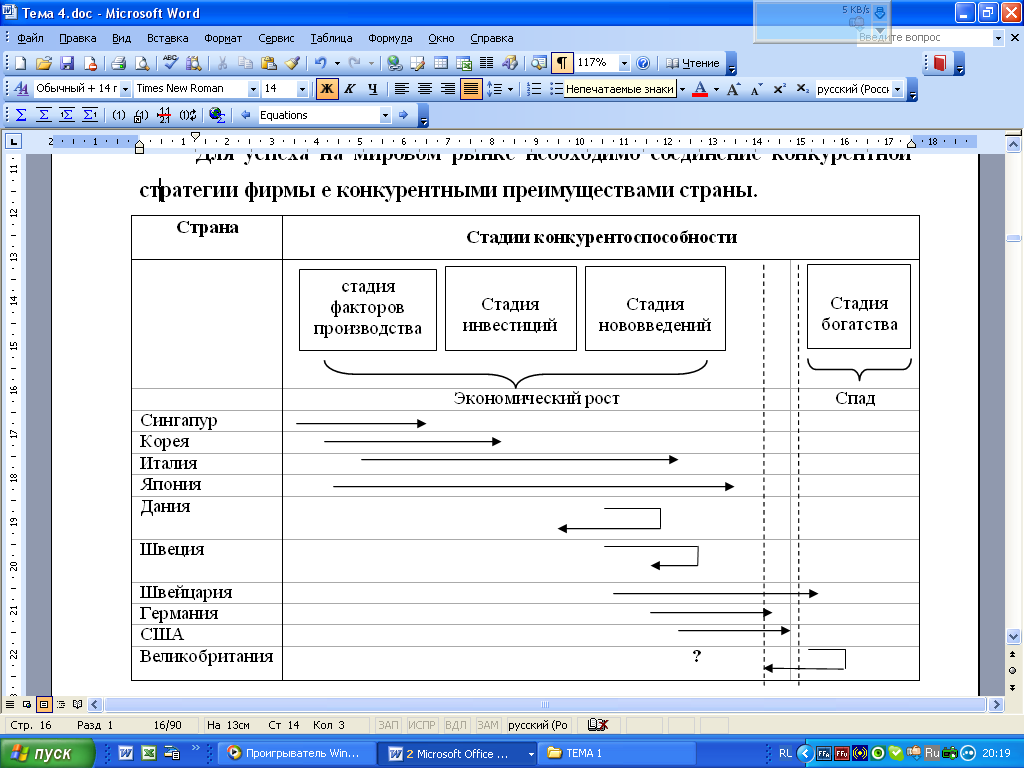Grow the font size with large A

click(733, 89)
